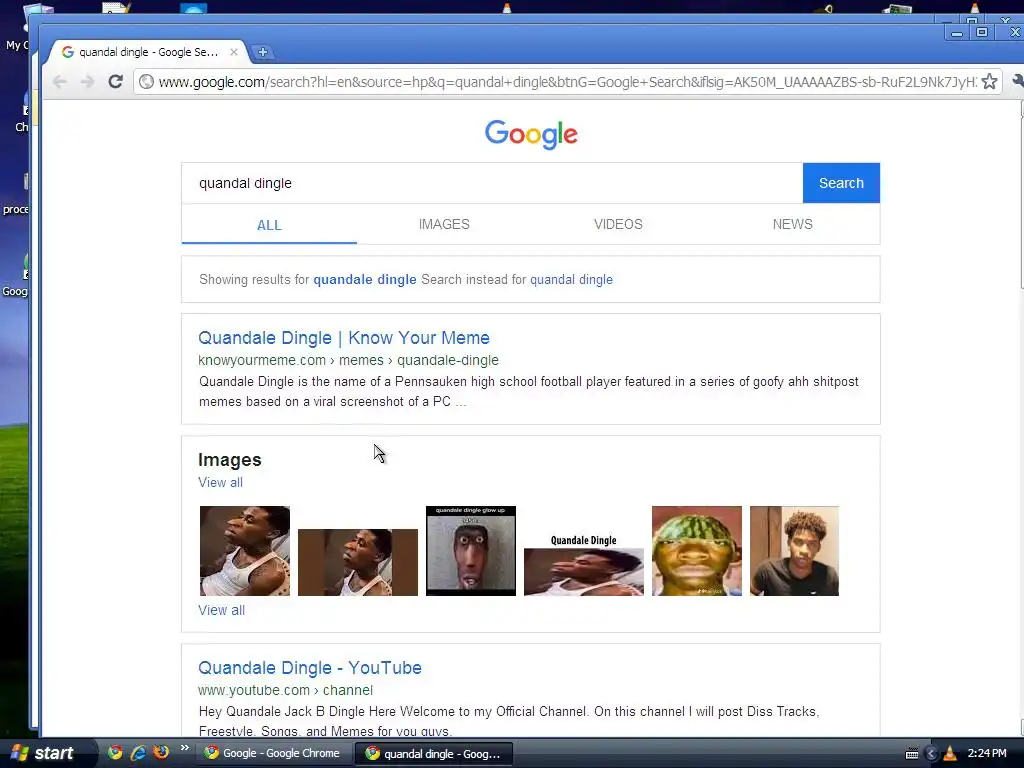Close the quandal dingle browser tab
Viewport: 1024px width, 768px height.
point(234,52)
